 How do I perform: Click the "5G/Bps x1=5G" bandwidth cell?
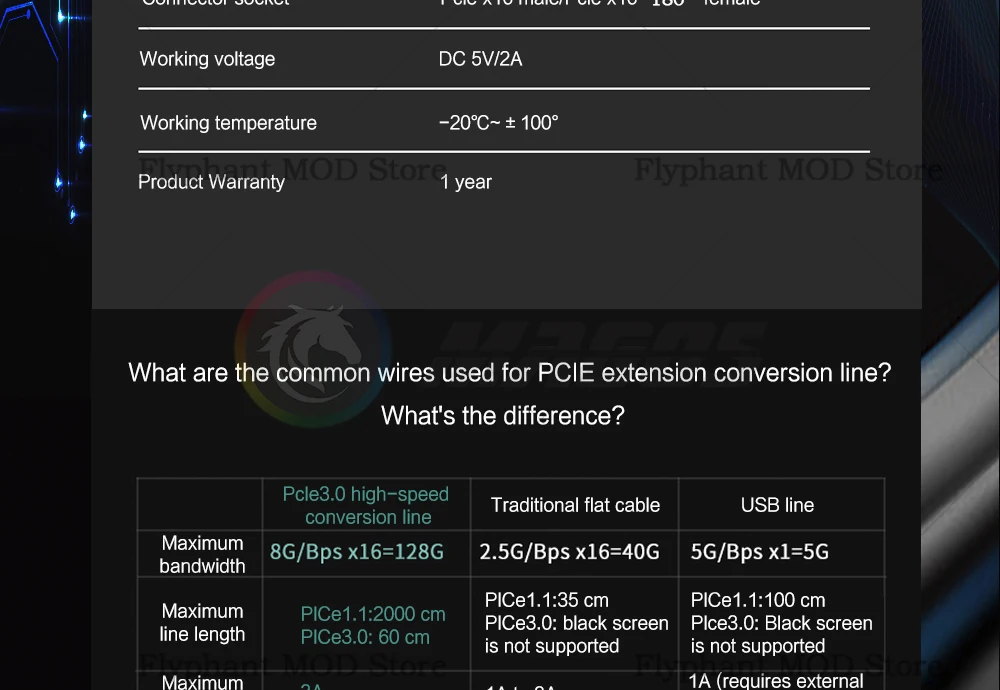(x=759, y=552)
